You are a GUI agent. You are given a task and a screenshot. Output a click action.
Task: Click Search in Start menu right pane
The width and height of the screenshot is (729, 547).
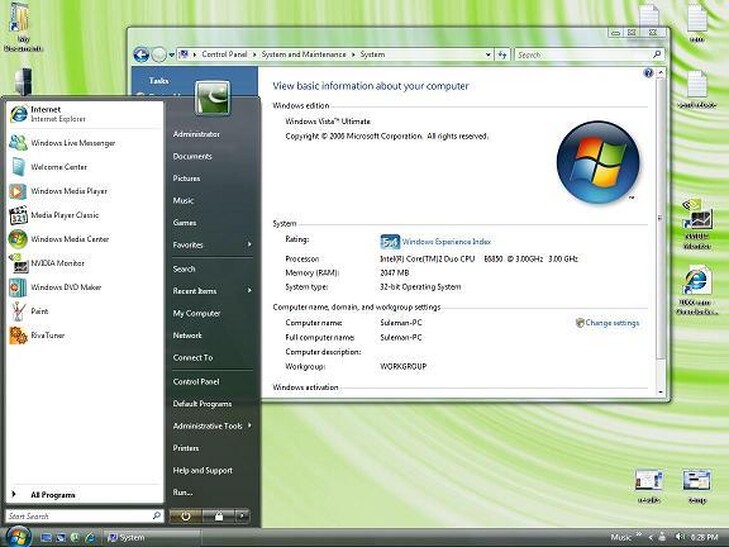[x=184, y=269]
